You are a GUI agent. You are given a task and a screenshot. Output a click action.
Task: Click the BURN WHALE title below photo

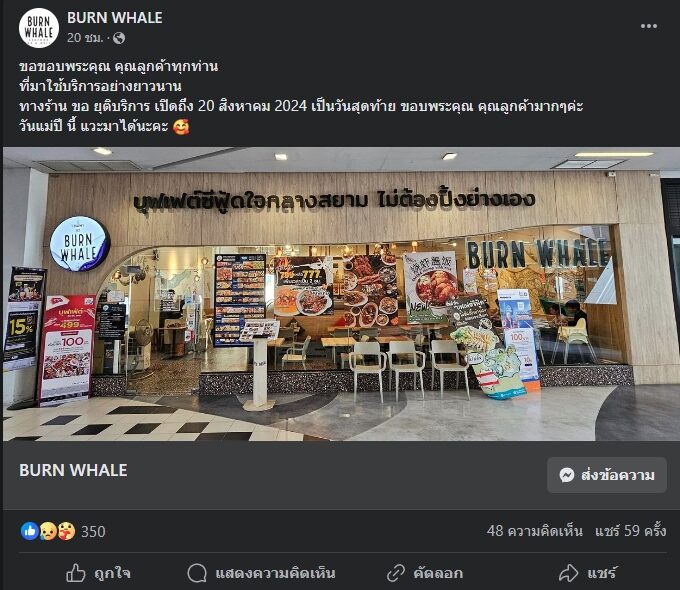(x=73, y=470)
